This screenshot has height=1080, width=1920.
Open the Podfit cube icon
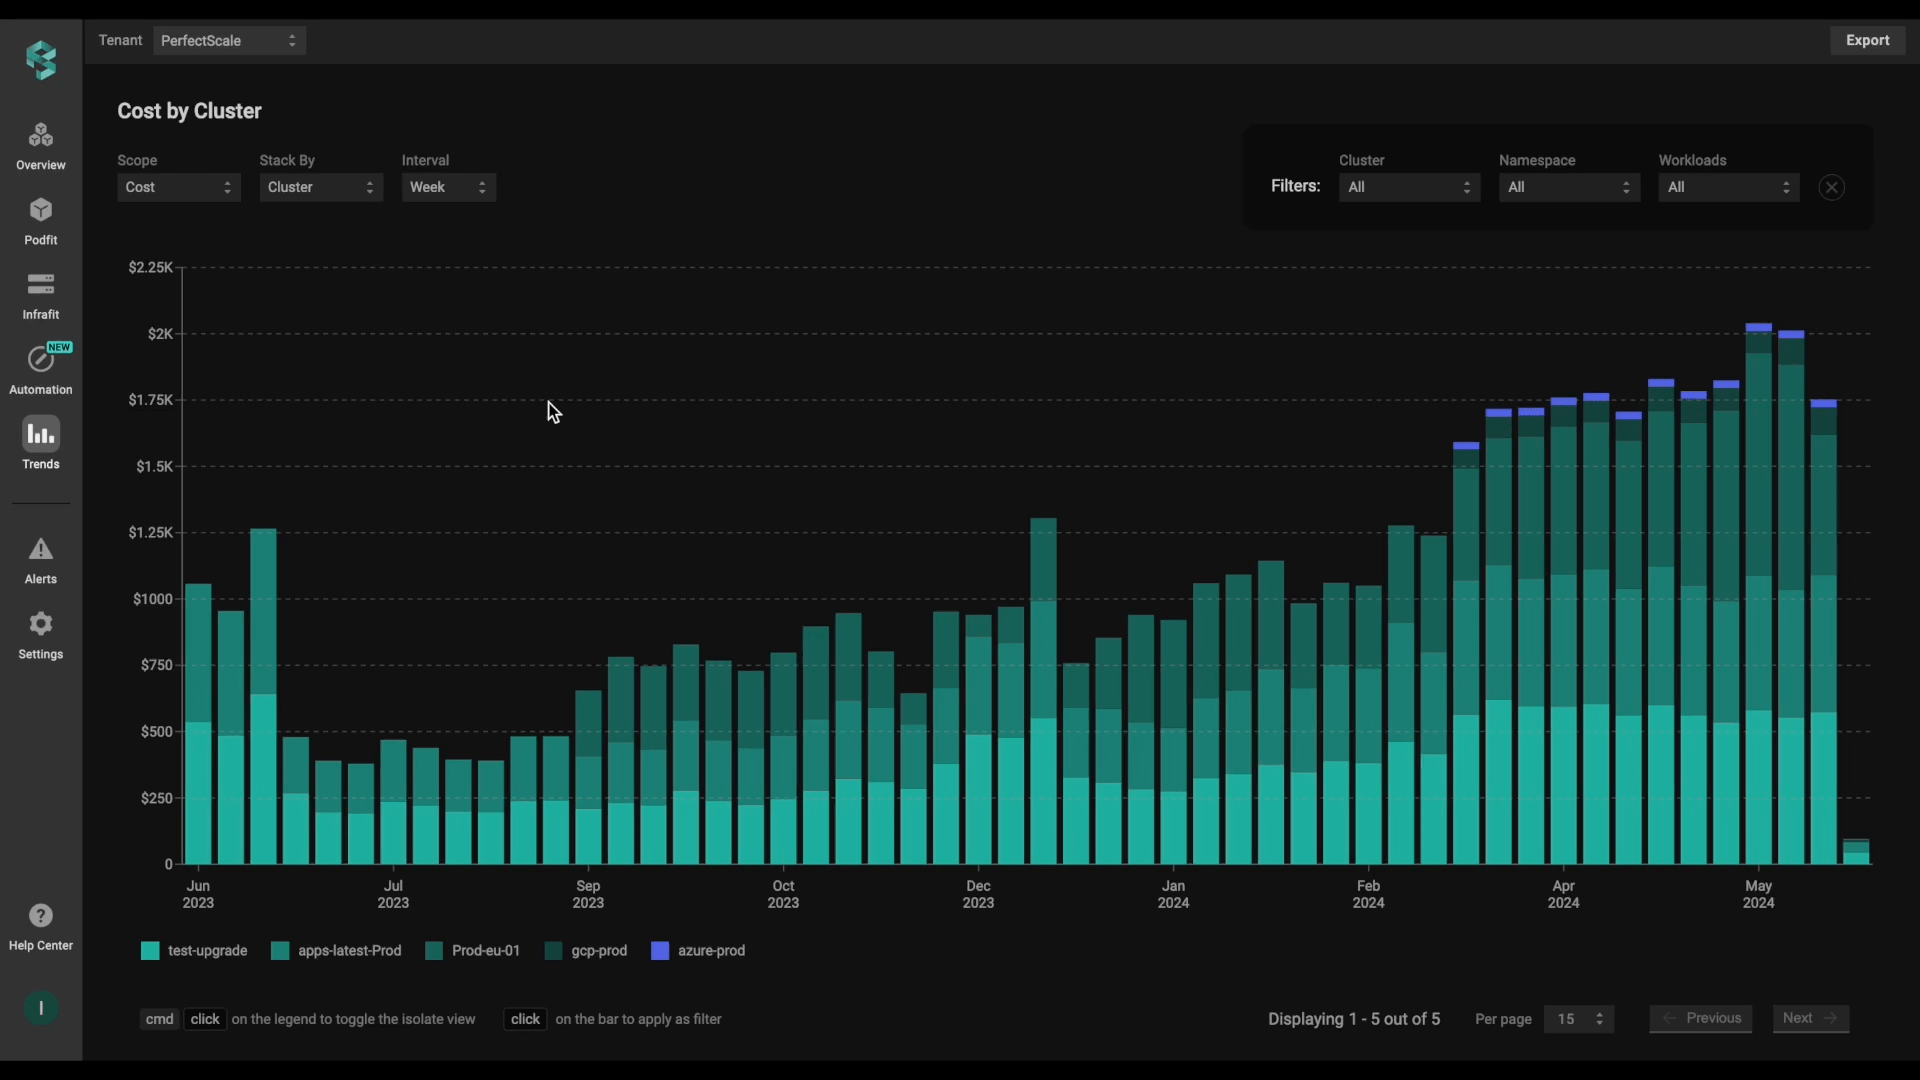pyautogui.click(x=41, y=211)
